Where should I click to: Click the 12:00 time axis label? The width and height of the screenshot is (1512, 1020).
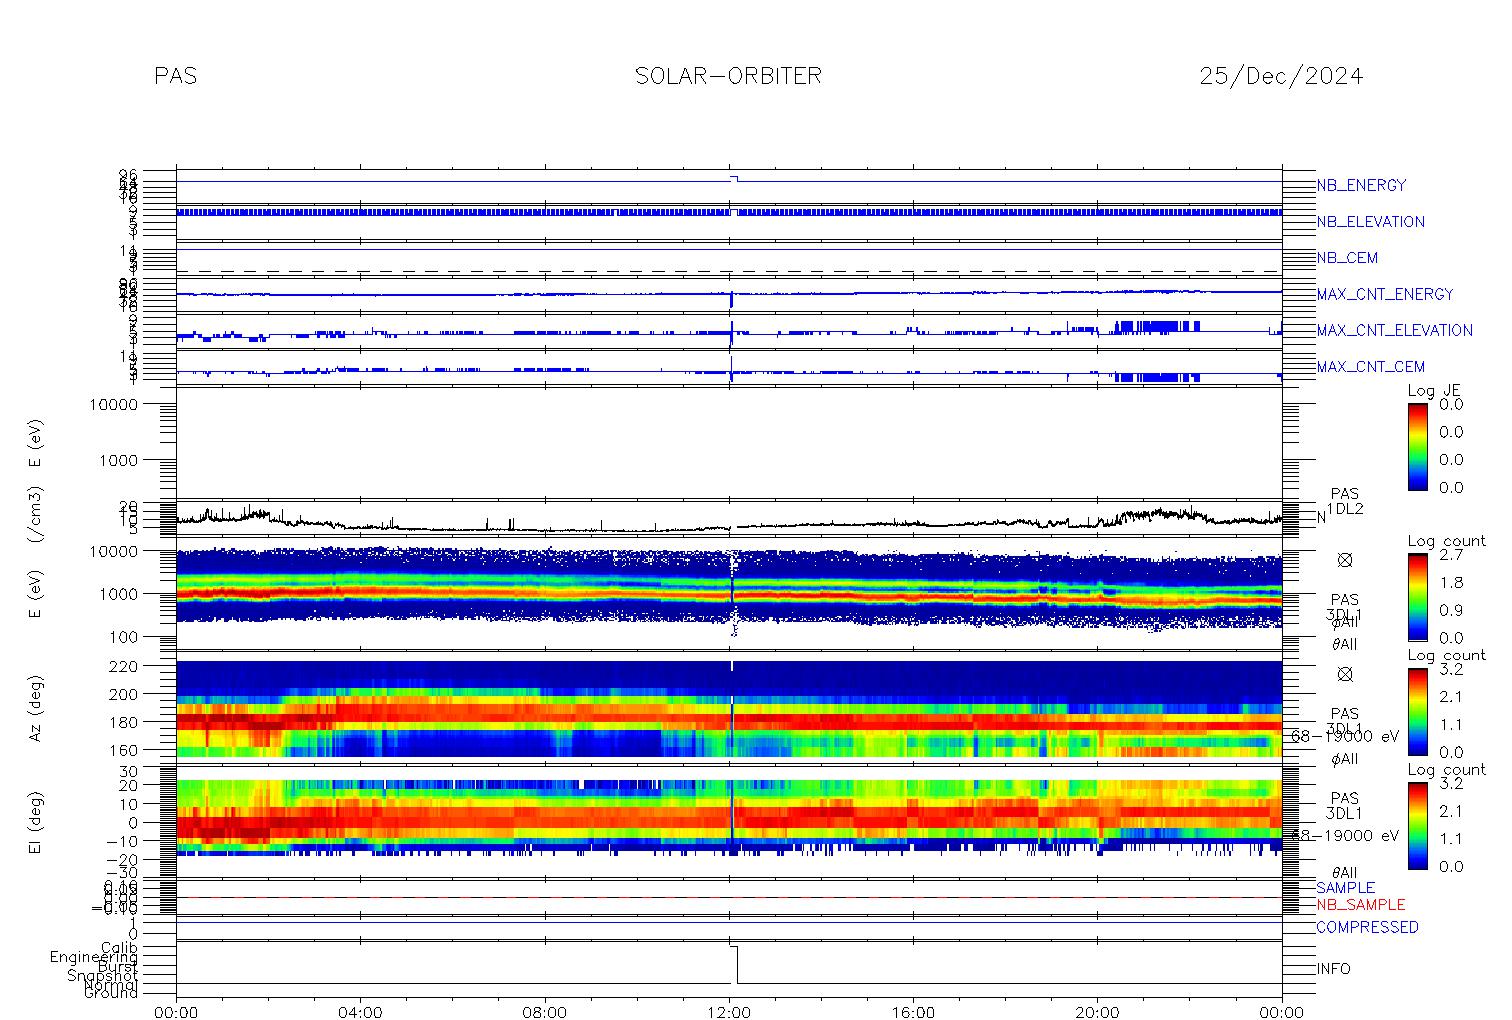(729, 1012)
